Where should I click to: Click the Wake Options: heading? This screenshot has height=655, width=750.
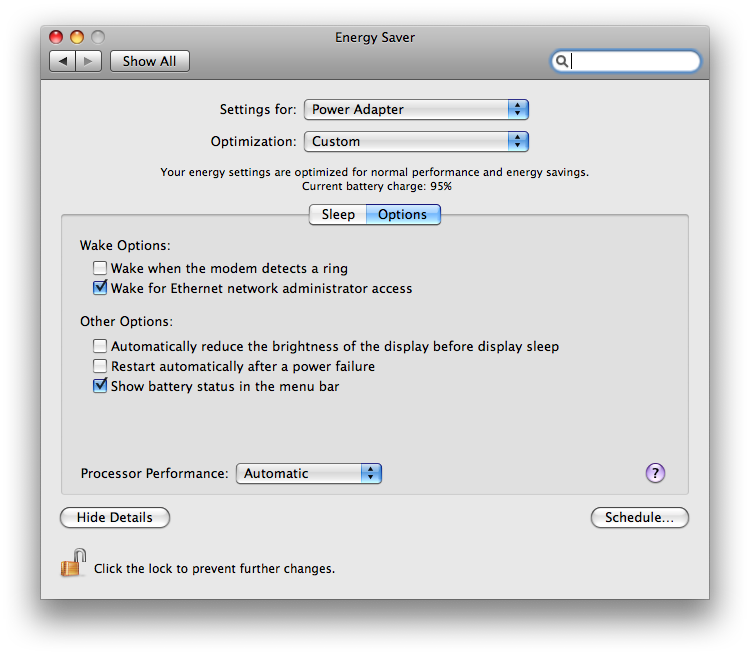click(x=125, y=245)
